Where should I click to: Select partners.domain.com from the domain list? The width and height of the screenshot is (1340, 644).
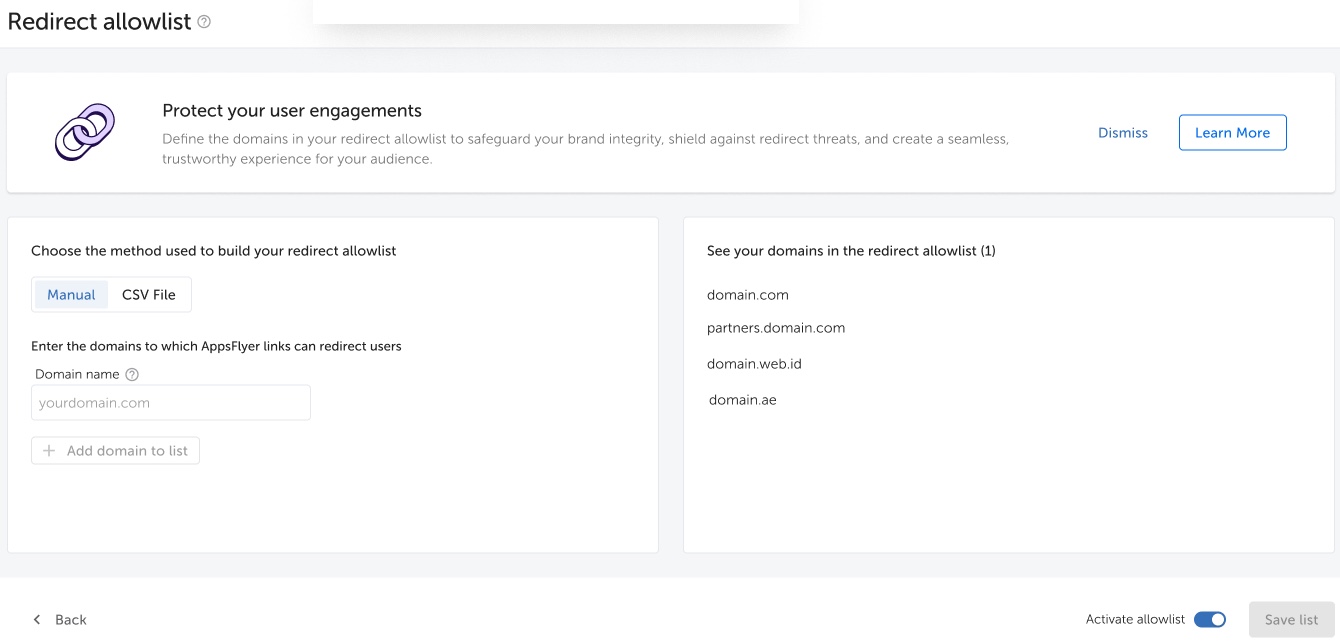(x=775, y=327)
